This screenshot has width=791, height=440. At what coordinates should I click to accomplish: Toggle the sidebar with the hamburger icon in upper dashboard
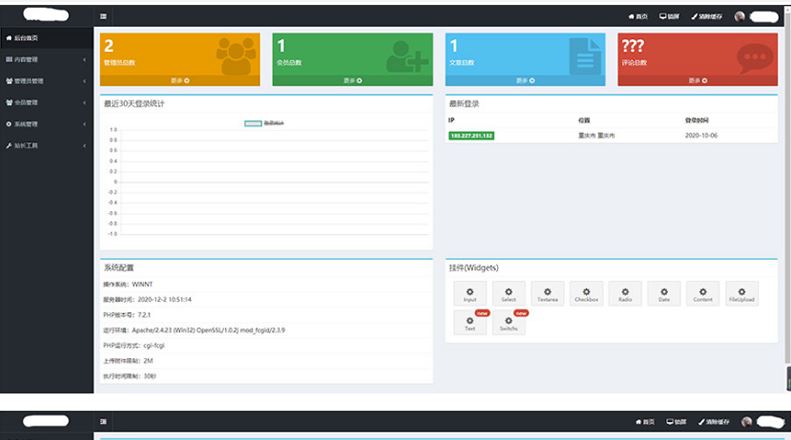[x=103, y=16]
